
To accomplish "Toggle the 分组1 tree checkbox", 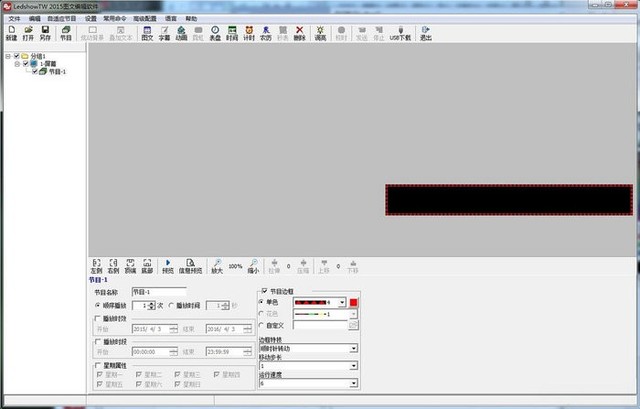I will click(x=17, y=56).
